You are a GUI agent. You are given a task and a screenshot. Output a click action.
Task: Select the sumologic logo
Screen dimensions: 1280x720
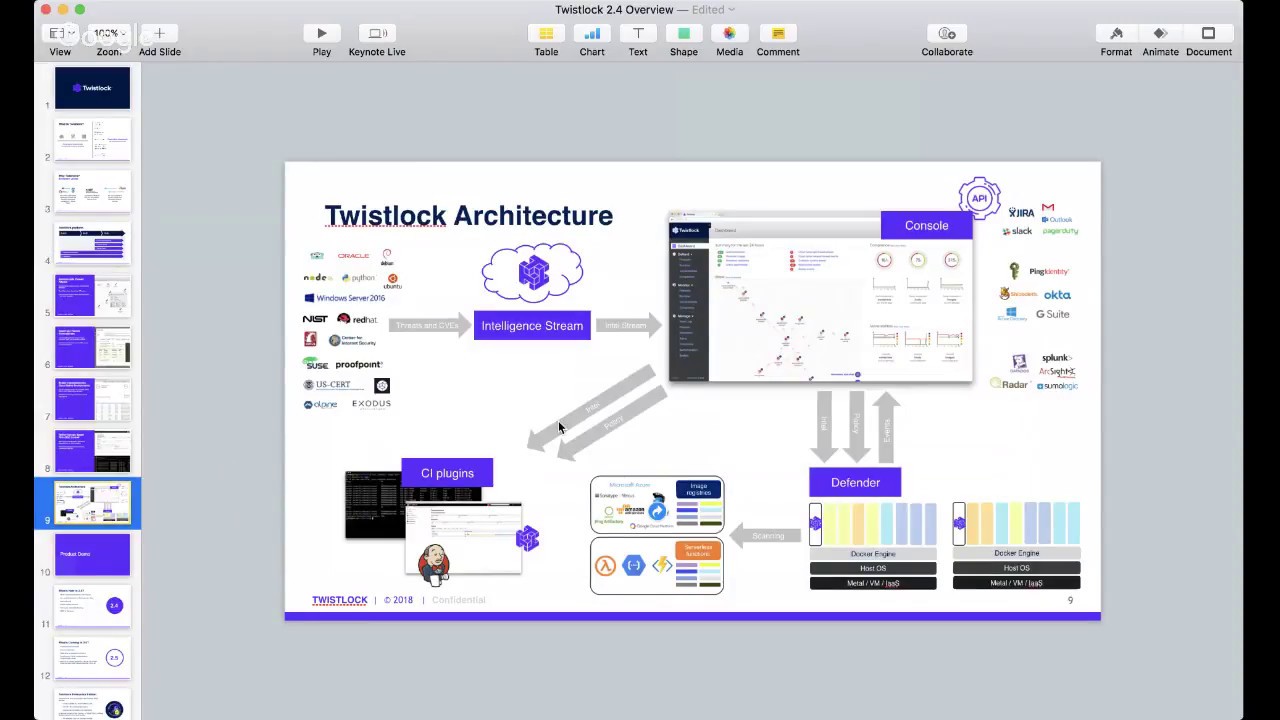coord(1057,386)
